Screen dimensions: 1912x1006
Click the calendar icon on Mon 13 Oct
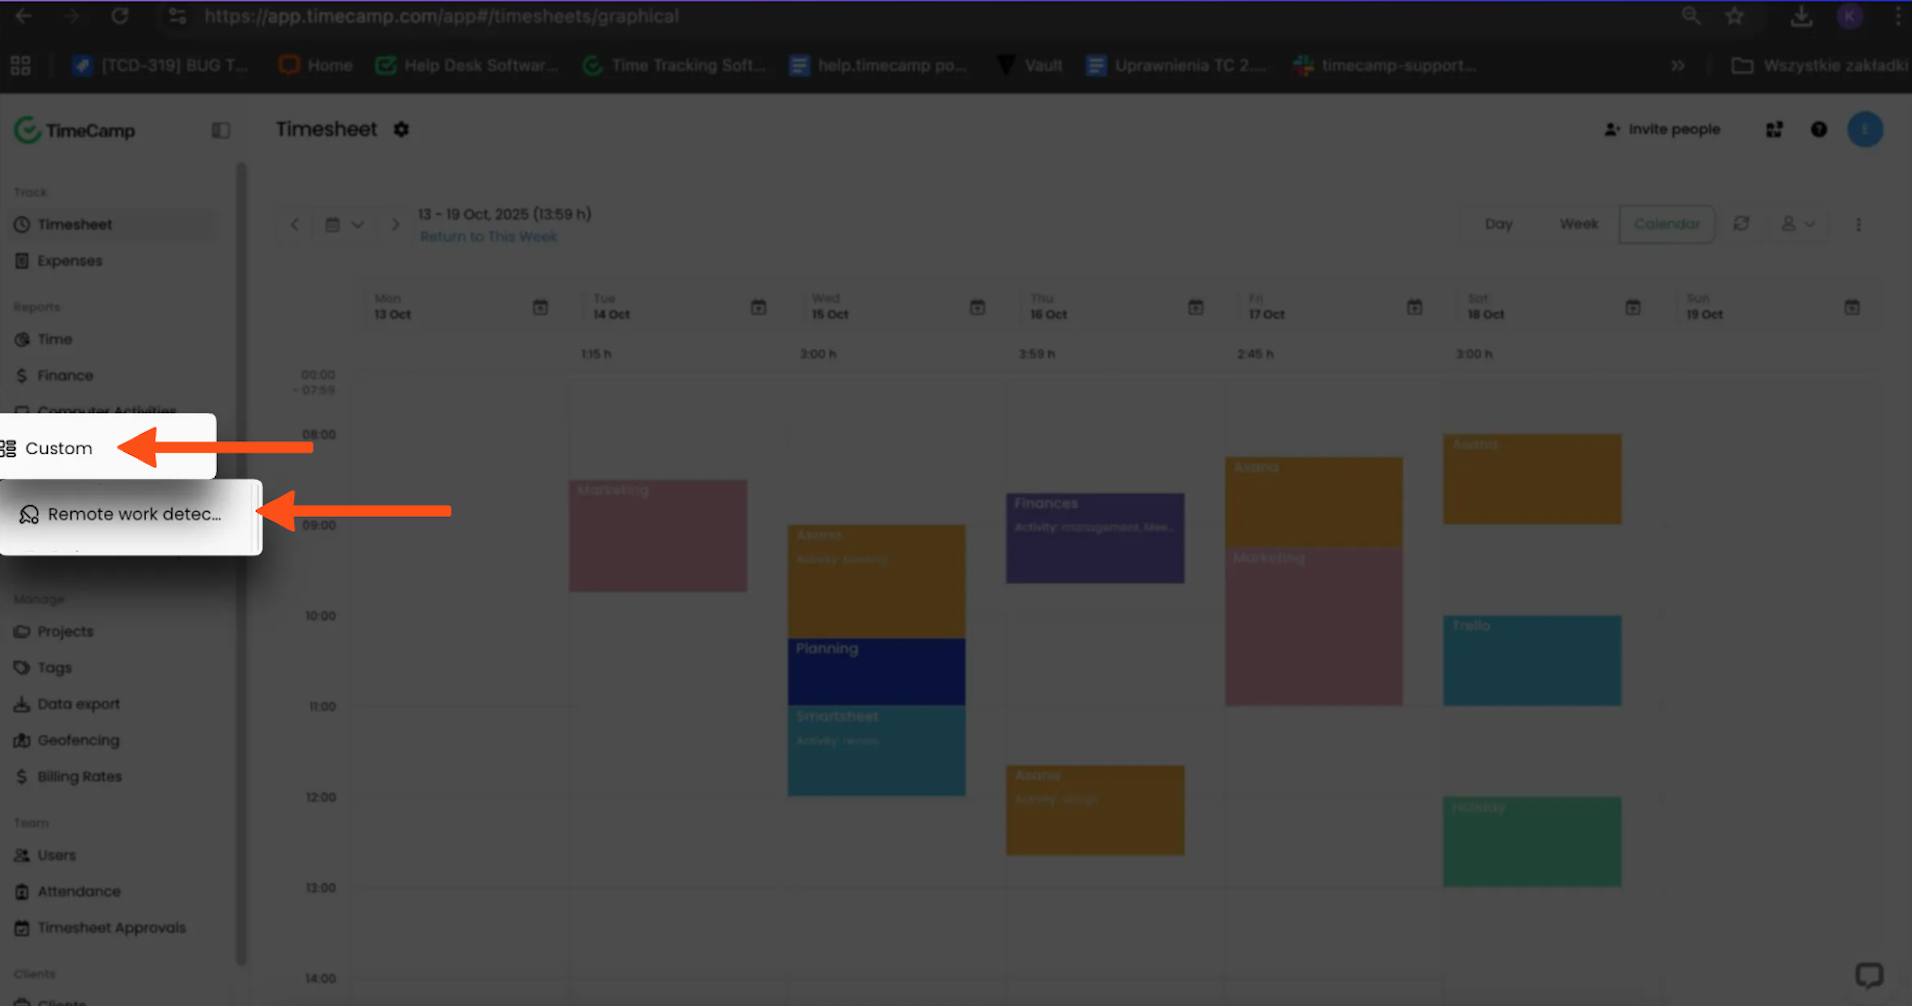[540, 307]
